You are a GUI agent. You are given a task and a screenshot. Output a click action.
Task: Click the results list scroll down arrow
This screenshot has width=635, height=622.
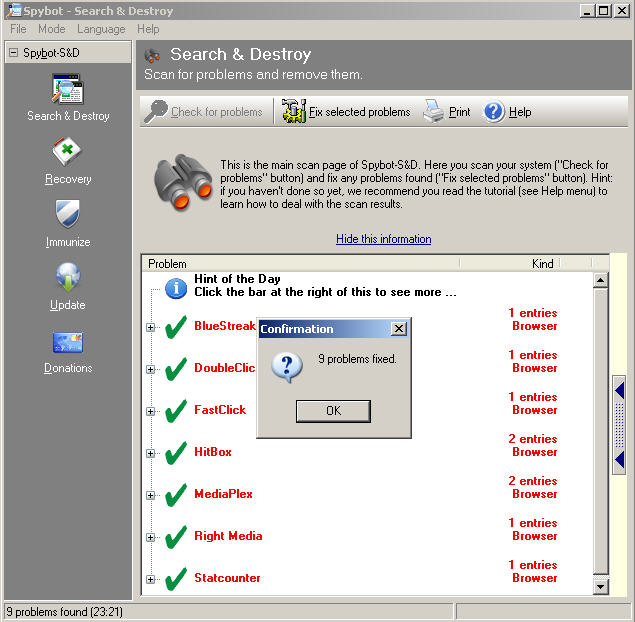[x=601, y=586]
